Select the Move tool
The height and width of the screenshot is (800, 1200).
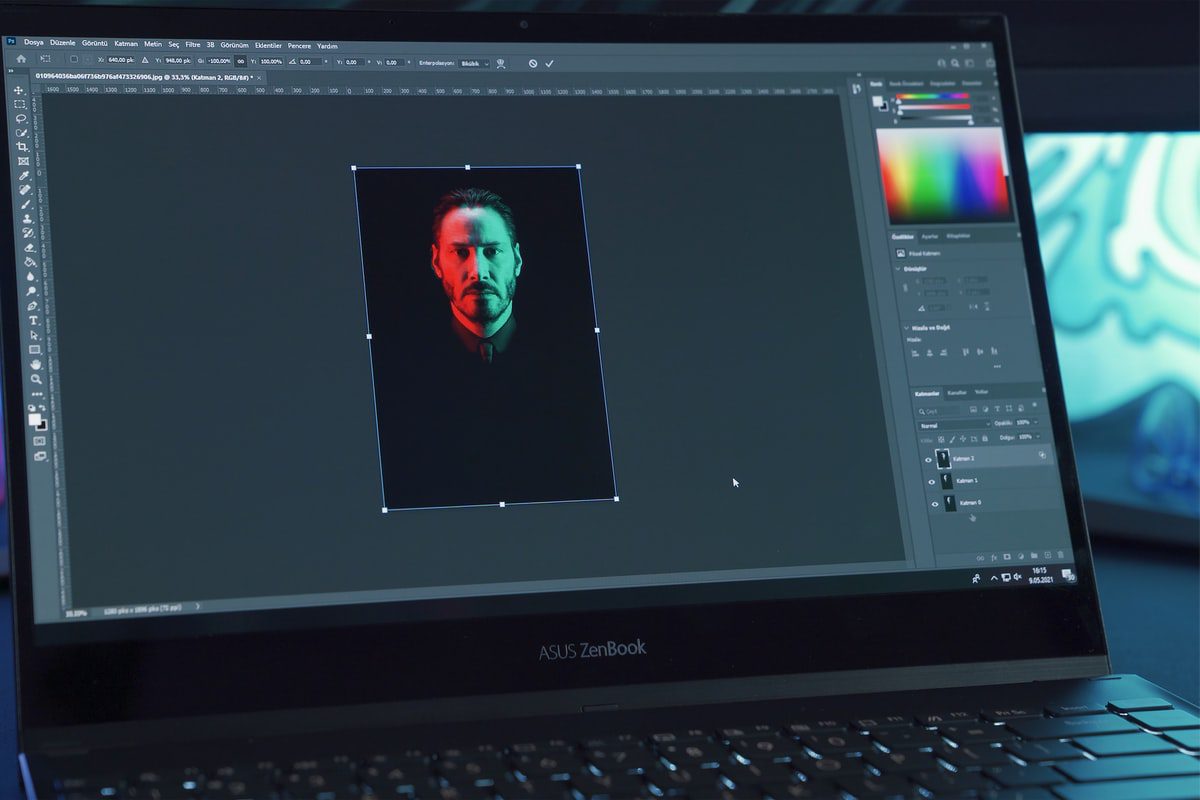click(x=18, y=91)
